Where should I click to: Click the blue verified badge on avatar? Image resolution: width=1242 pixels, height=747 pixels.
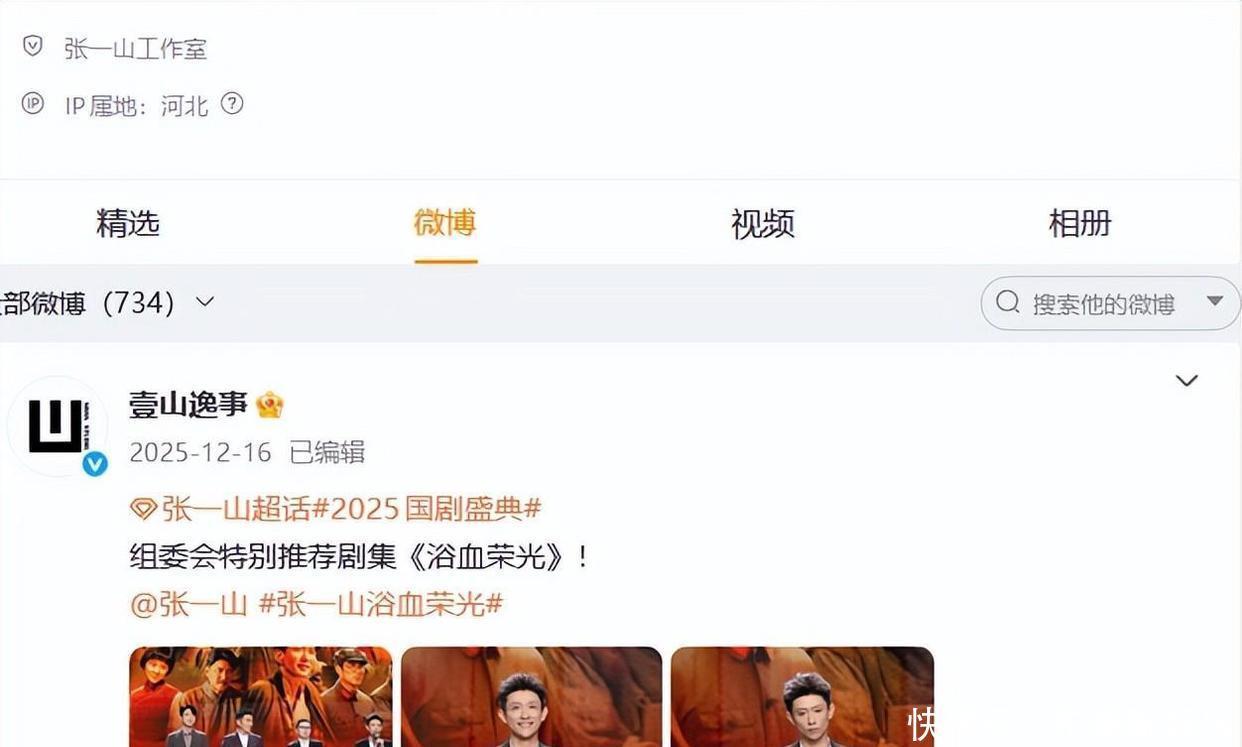click(x=95, y=463)
